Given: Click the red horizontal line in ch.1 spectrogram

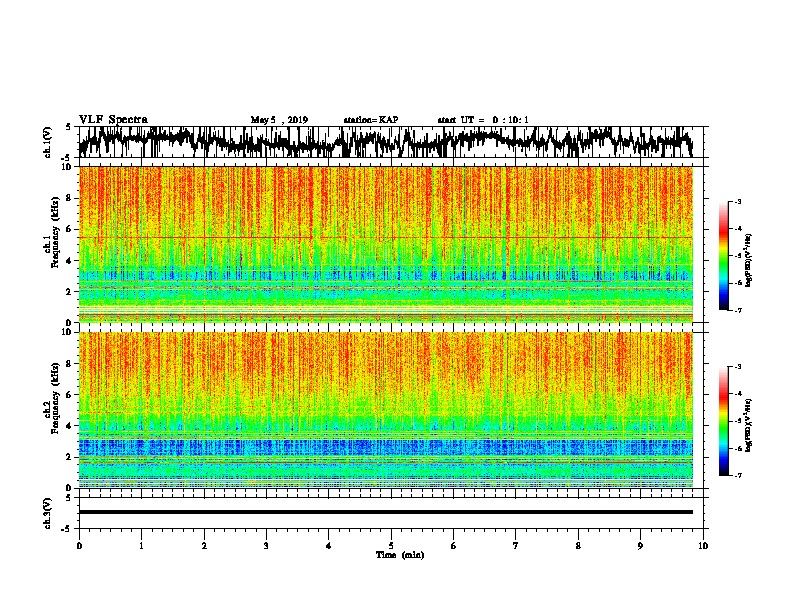Looking at the screenshot, I should (386, 237).
